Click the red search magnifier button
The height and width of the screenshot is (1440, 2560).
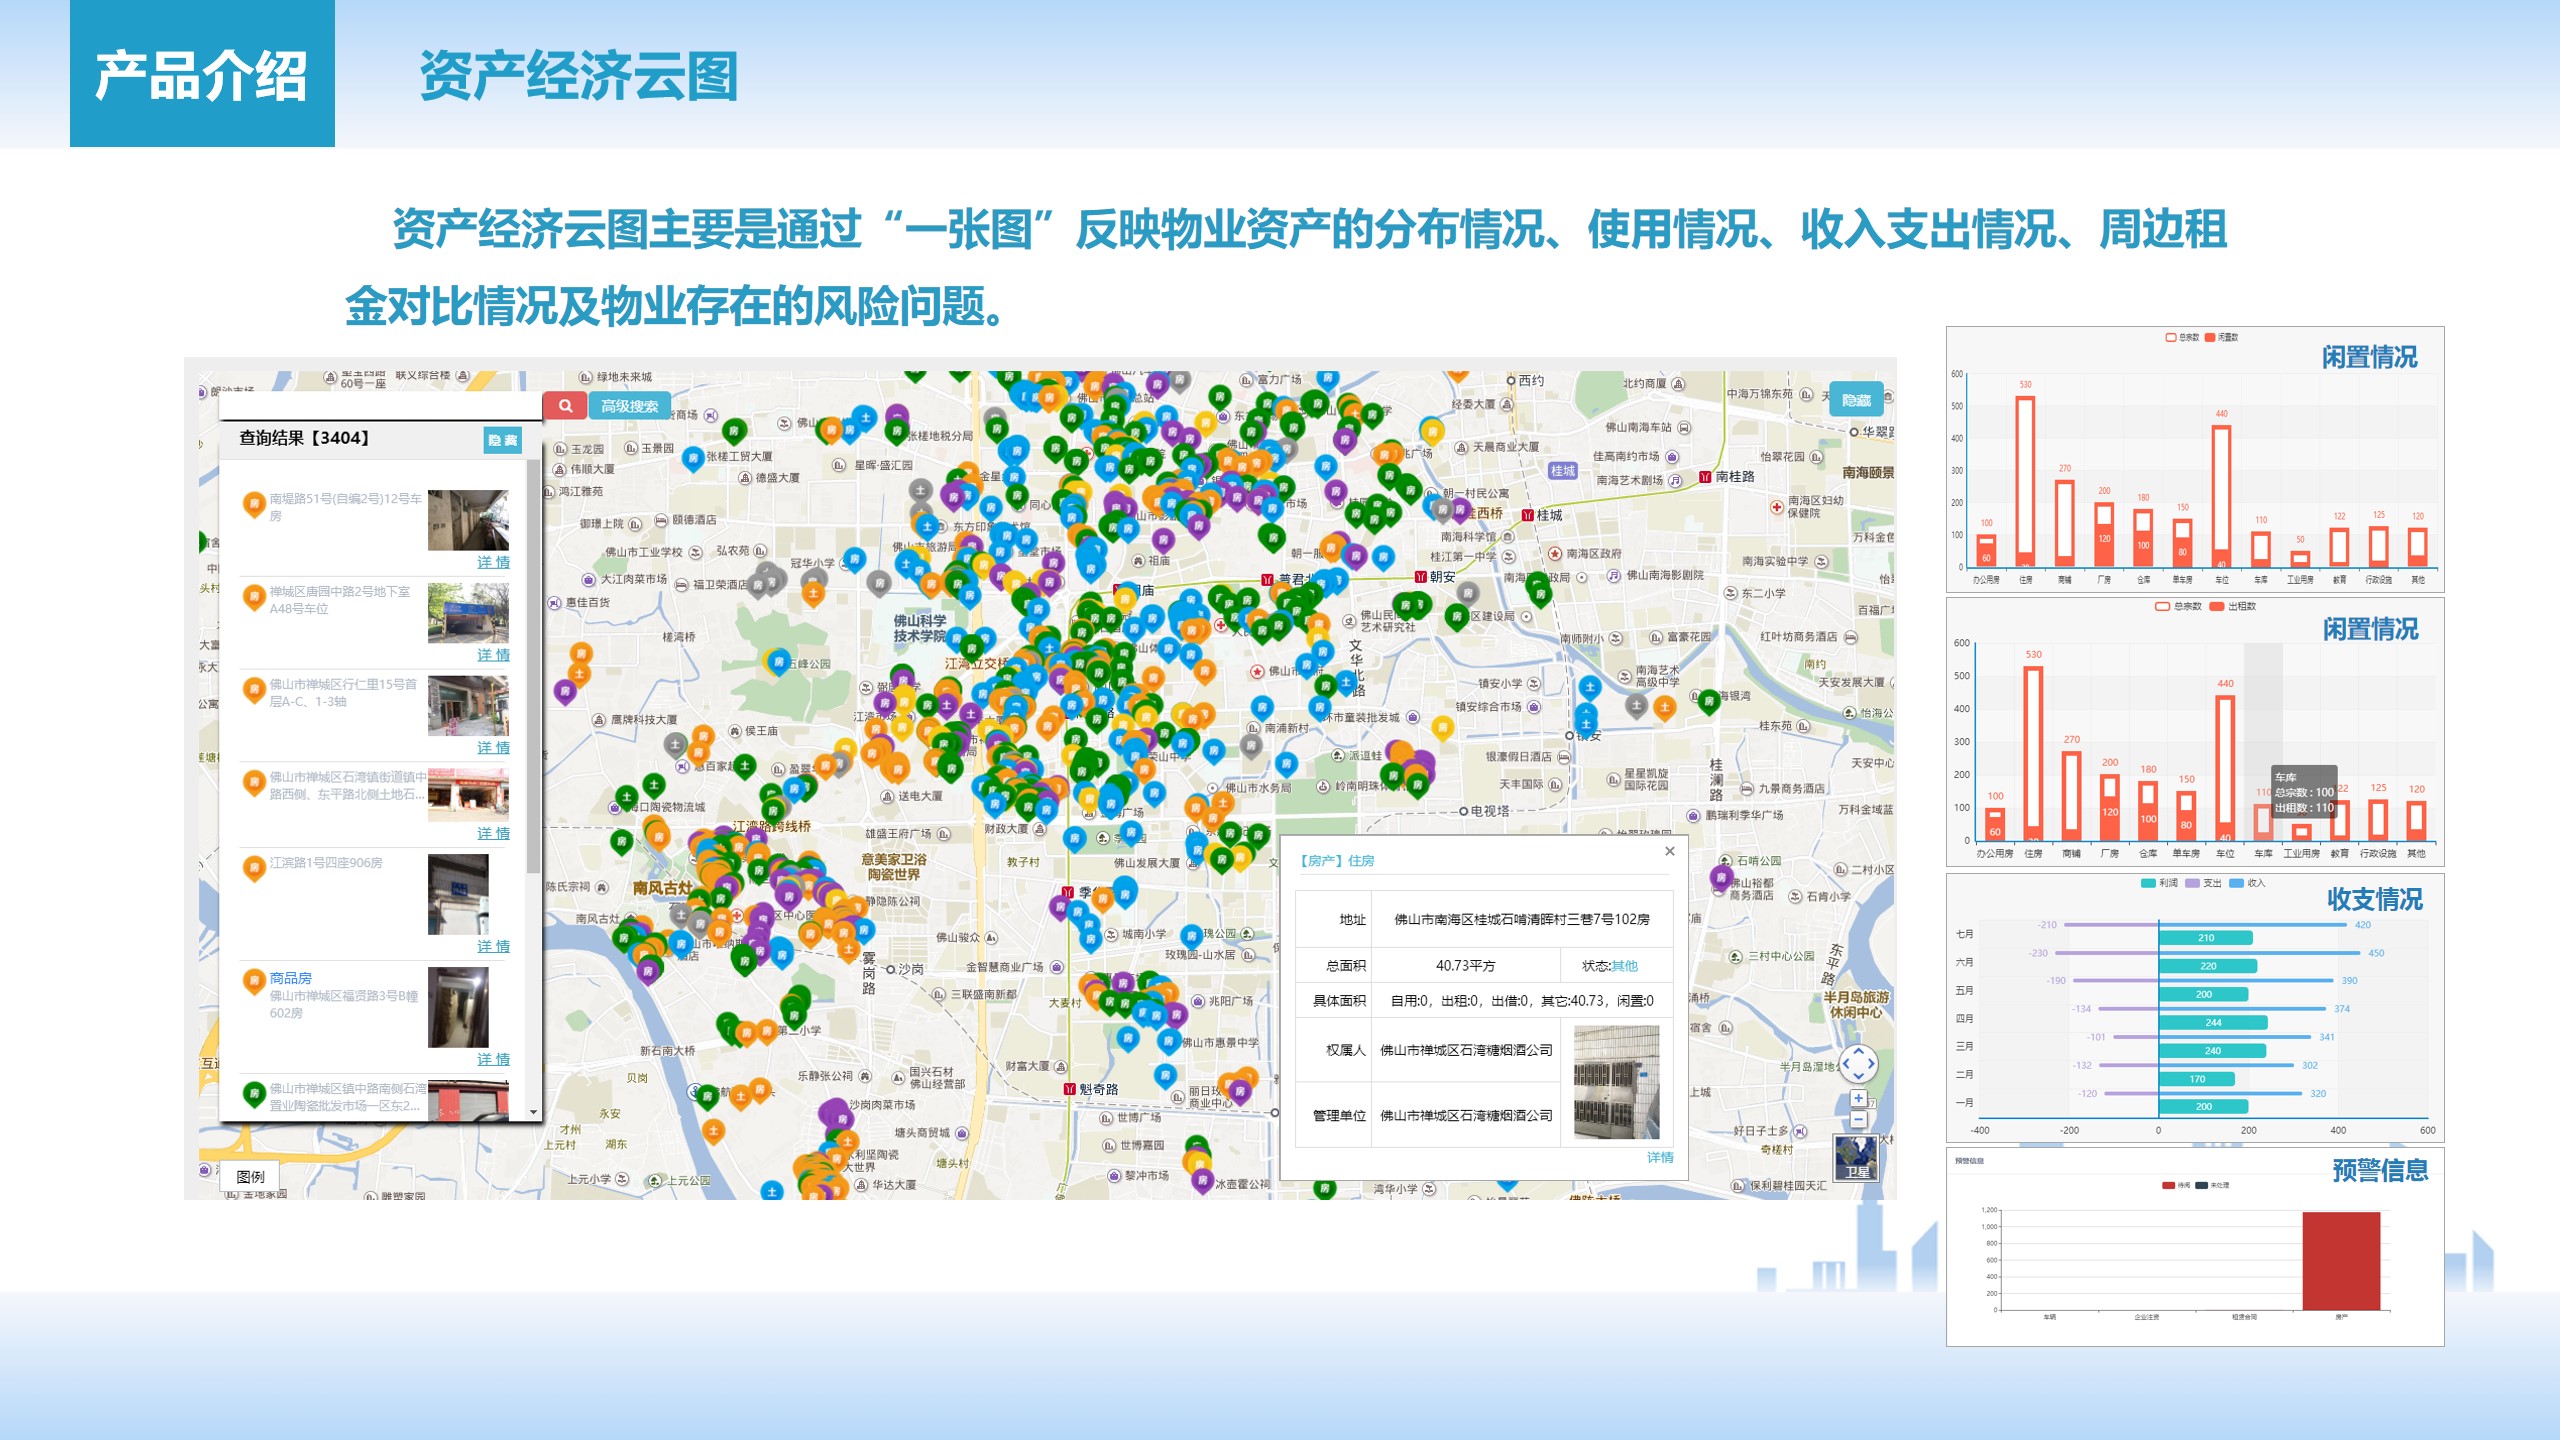pos(566,406)
